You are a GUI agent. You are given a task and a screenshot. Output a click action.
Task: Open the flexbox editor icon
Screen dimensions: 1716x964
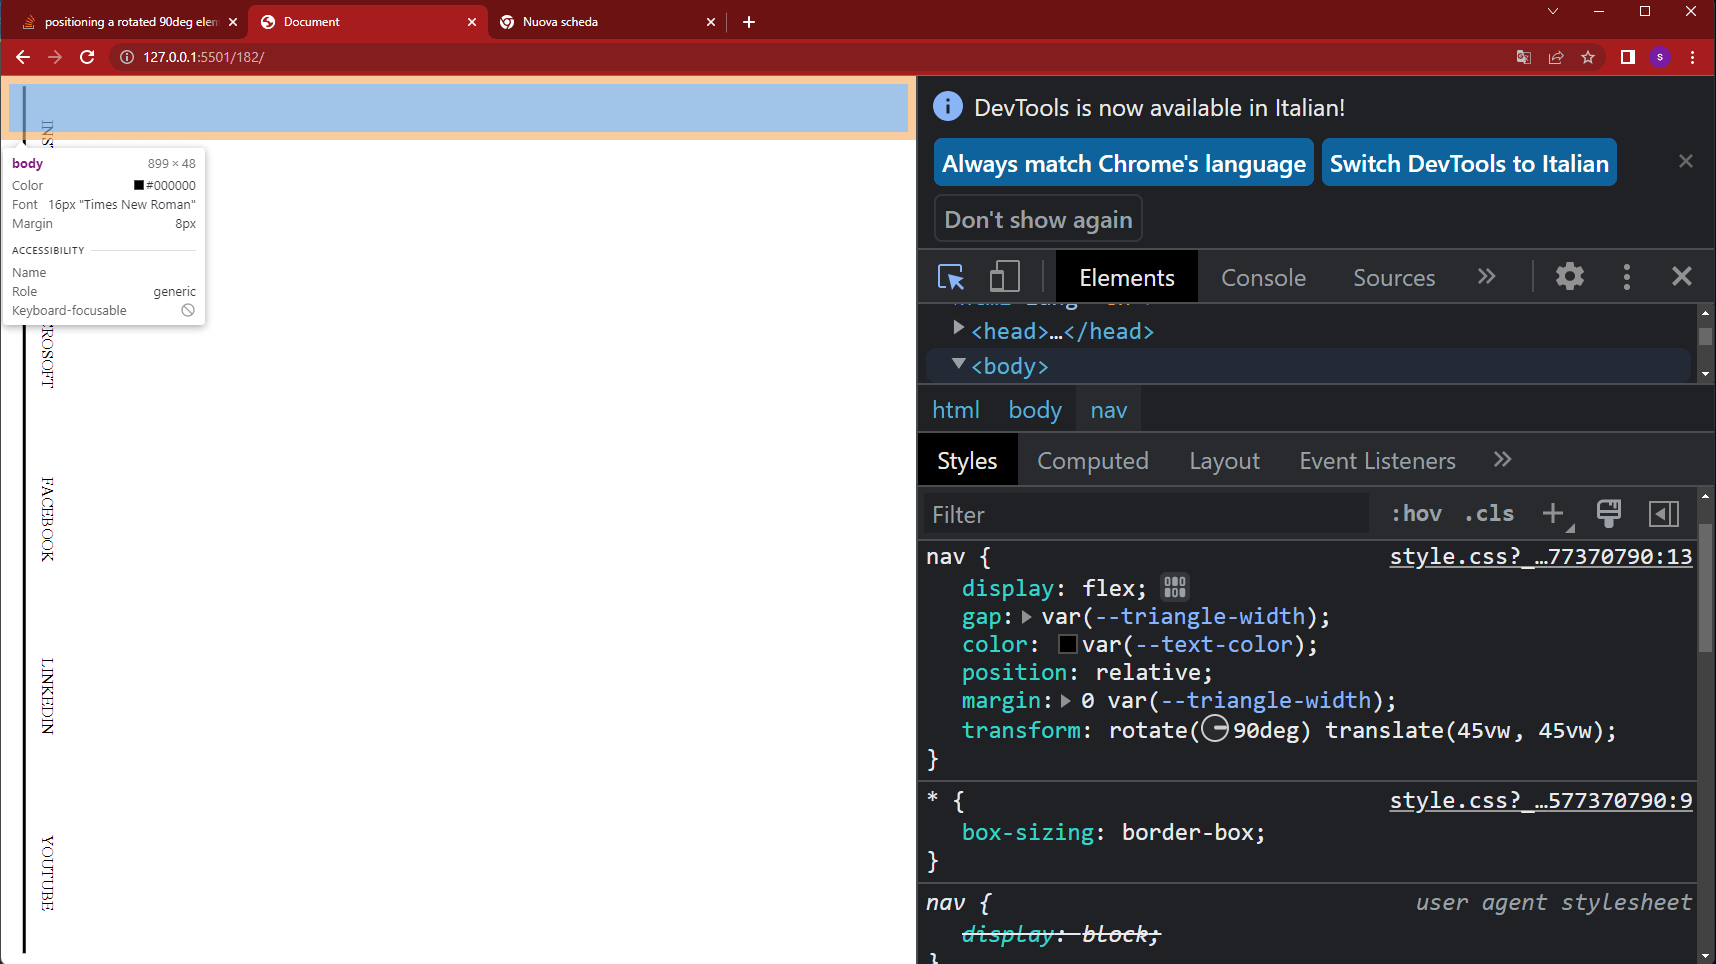[1175, 587]
